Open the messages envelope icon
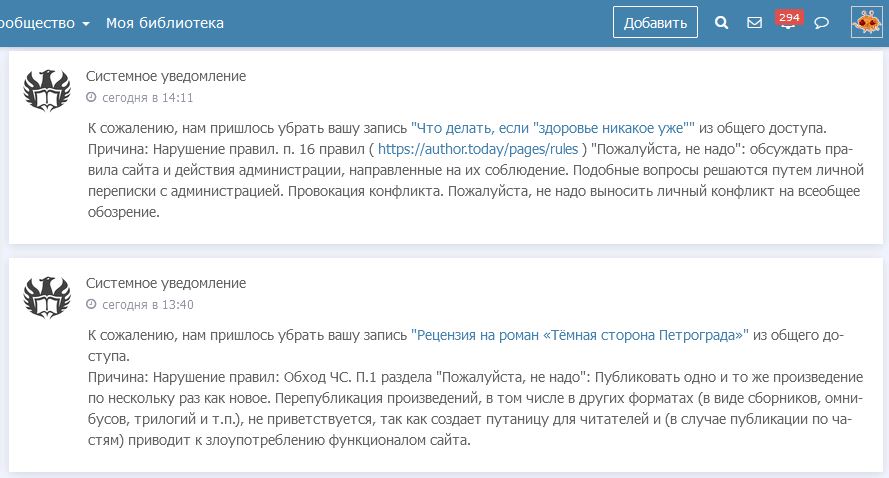The width and height of the screenshot is (889, 478). [755, 23]
